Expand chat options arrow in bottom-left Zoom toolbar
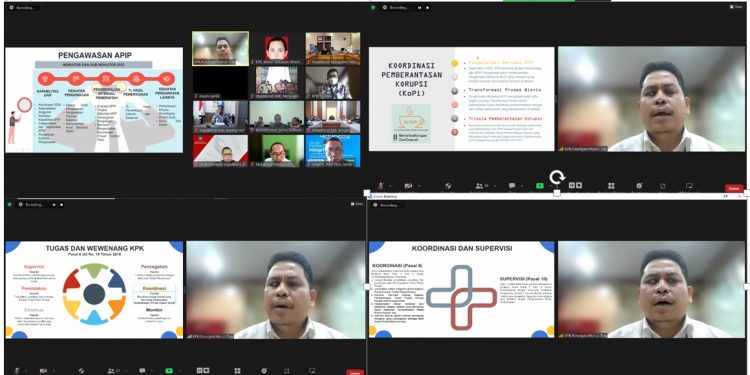 (x=152, y=371)
